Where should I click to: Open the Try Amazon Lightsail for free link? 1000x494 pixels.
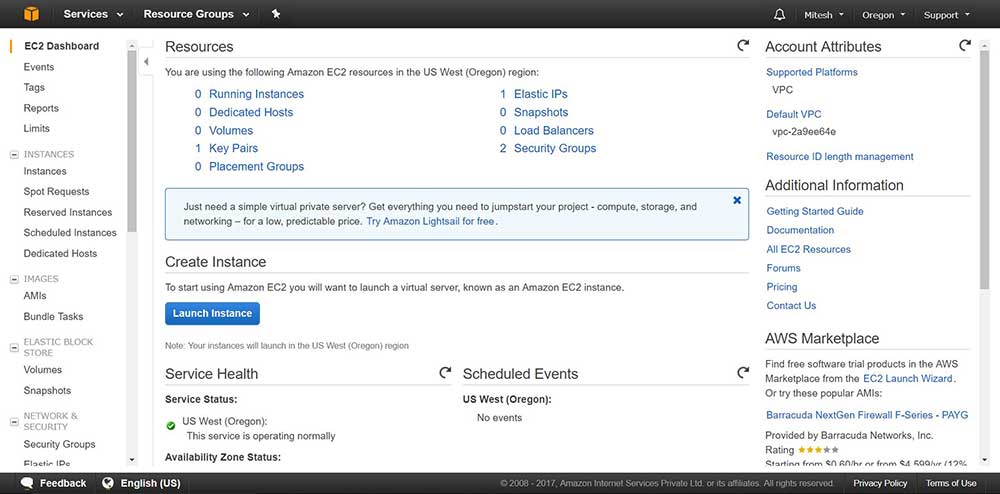[x=430, y=221]
